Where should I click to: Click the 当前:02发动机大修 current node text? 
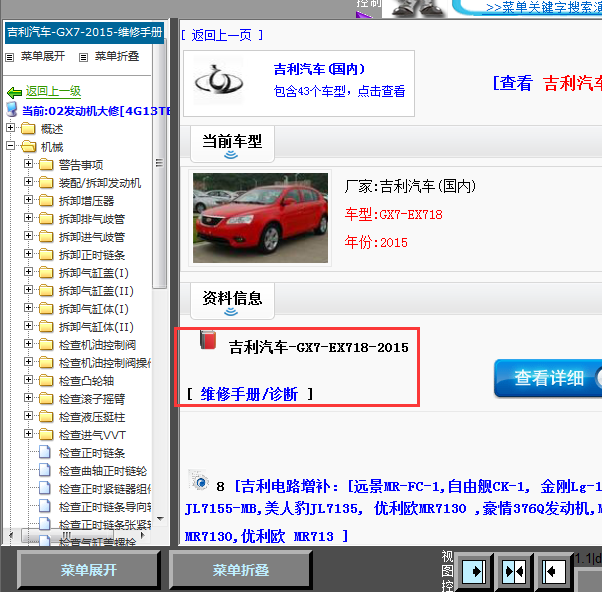96,111
